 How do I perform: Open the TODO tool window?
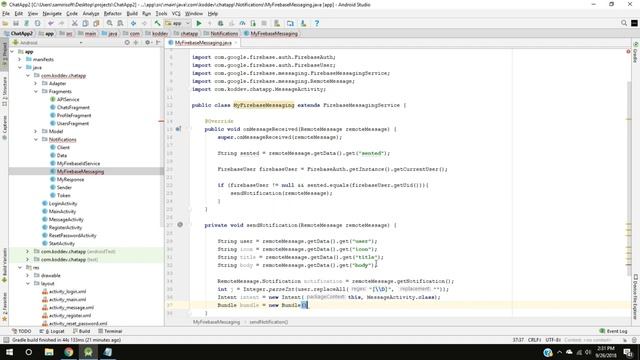tap(22, 331)
